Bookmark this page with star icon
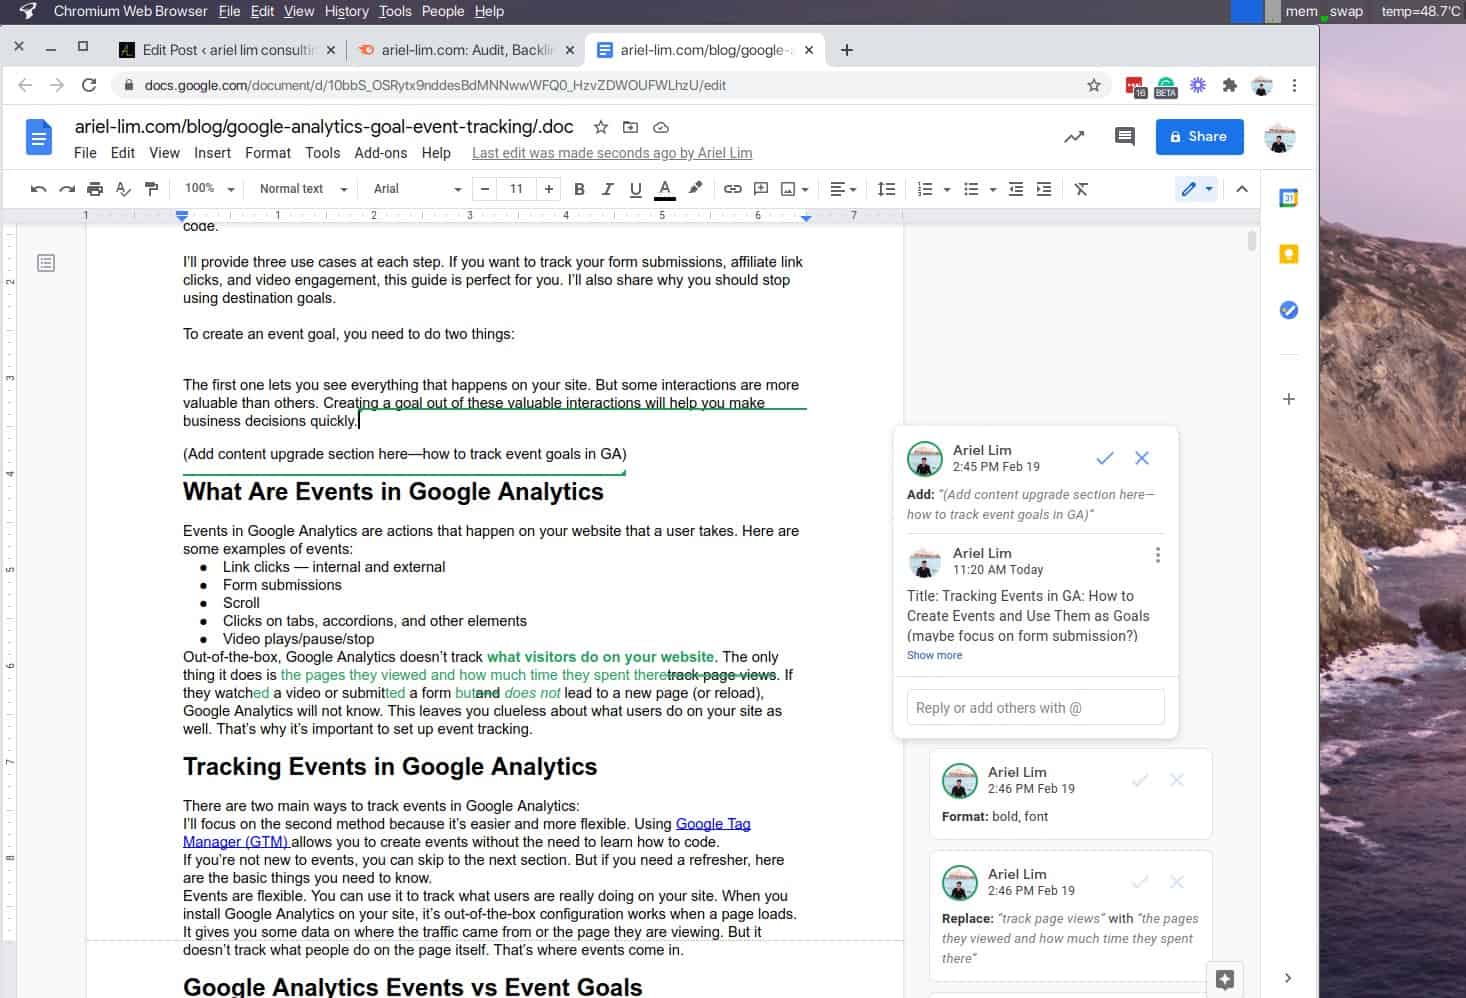The image size is (1466, 998). click(1094, 85)
